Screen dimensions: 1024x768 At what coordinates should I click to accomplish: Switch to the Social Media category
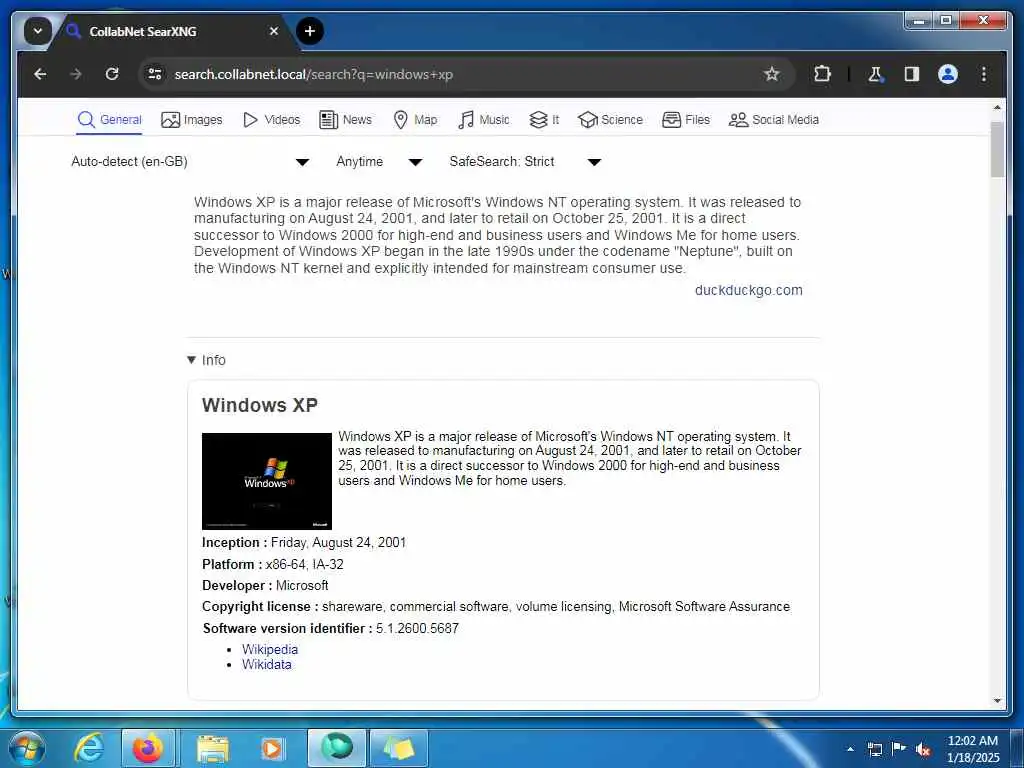point(773,120)
